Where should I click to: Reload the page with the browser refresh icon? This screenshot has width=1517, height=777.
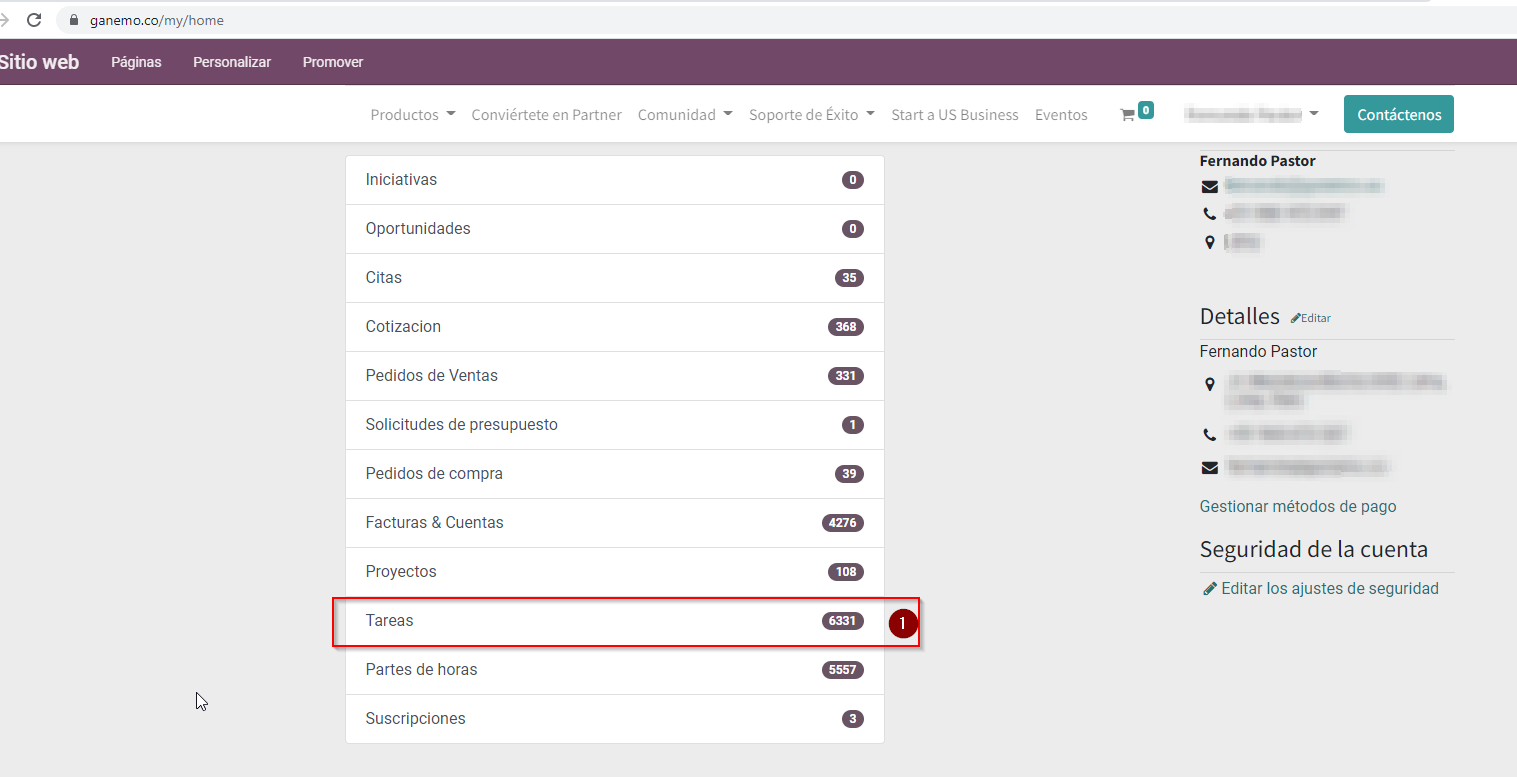pos(34,20)
